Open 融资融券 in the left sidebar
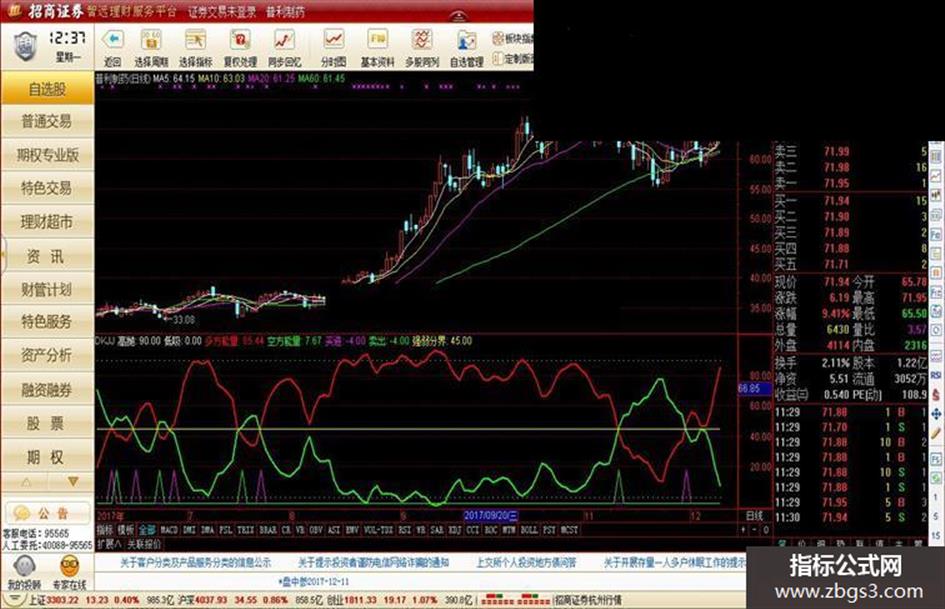 (47, 390)
